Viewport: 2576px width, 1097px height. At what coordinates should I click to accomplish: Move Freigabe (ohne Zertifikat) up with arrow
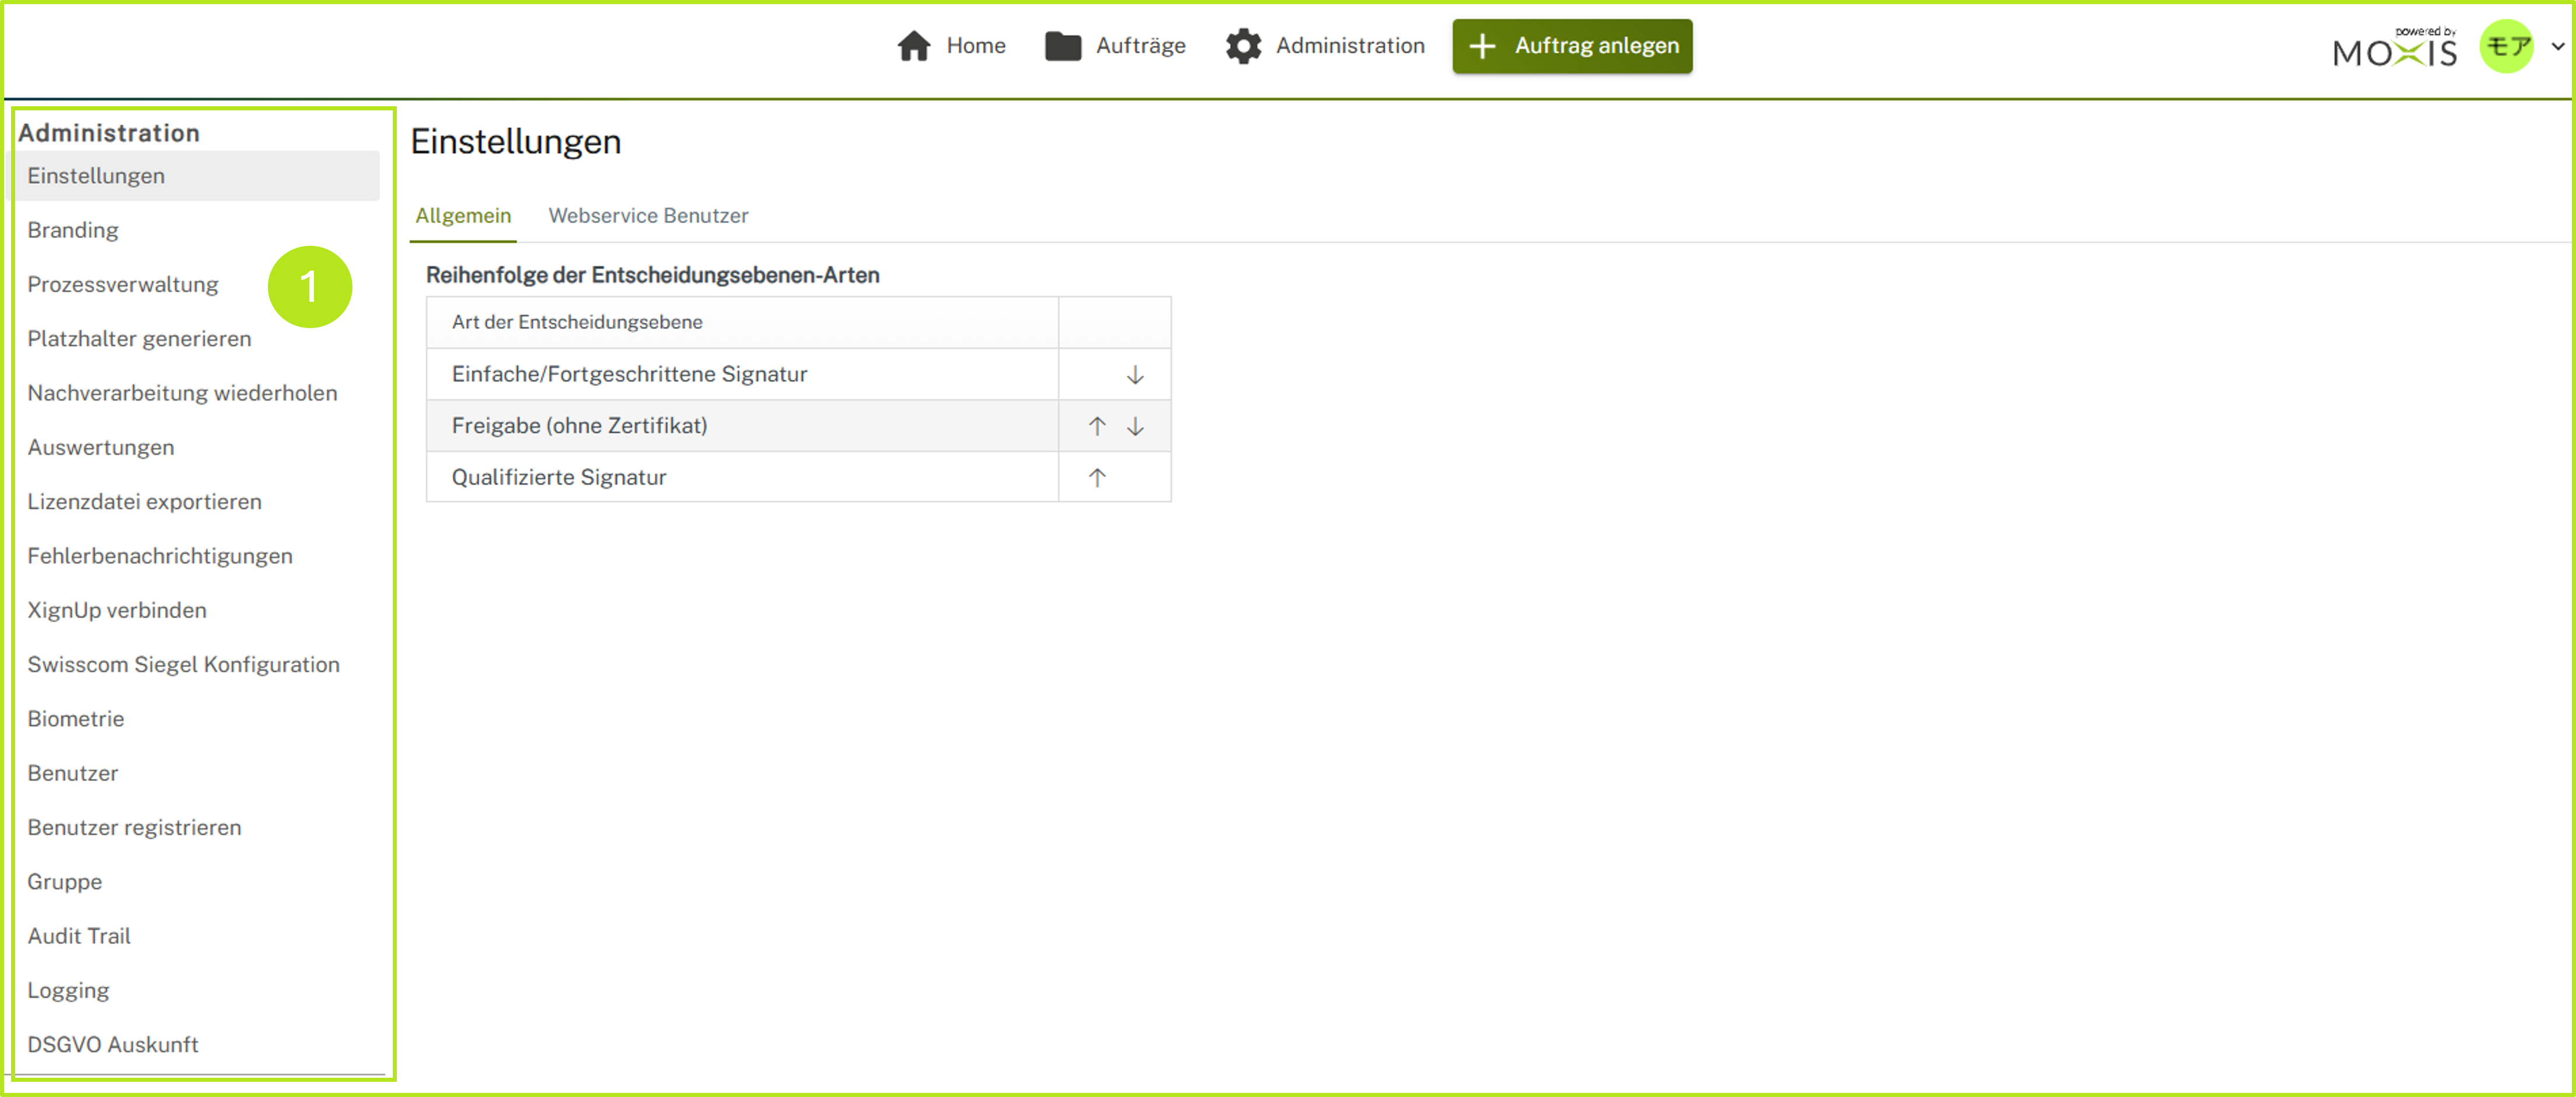[1097, 426]
